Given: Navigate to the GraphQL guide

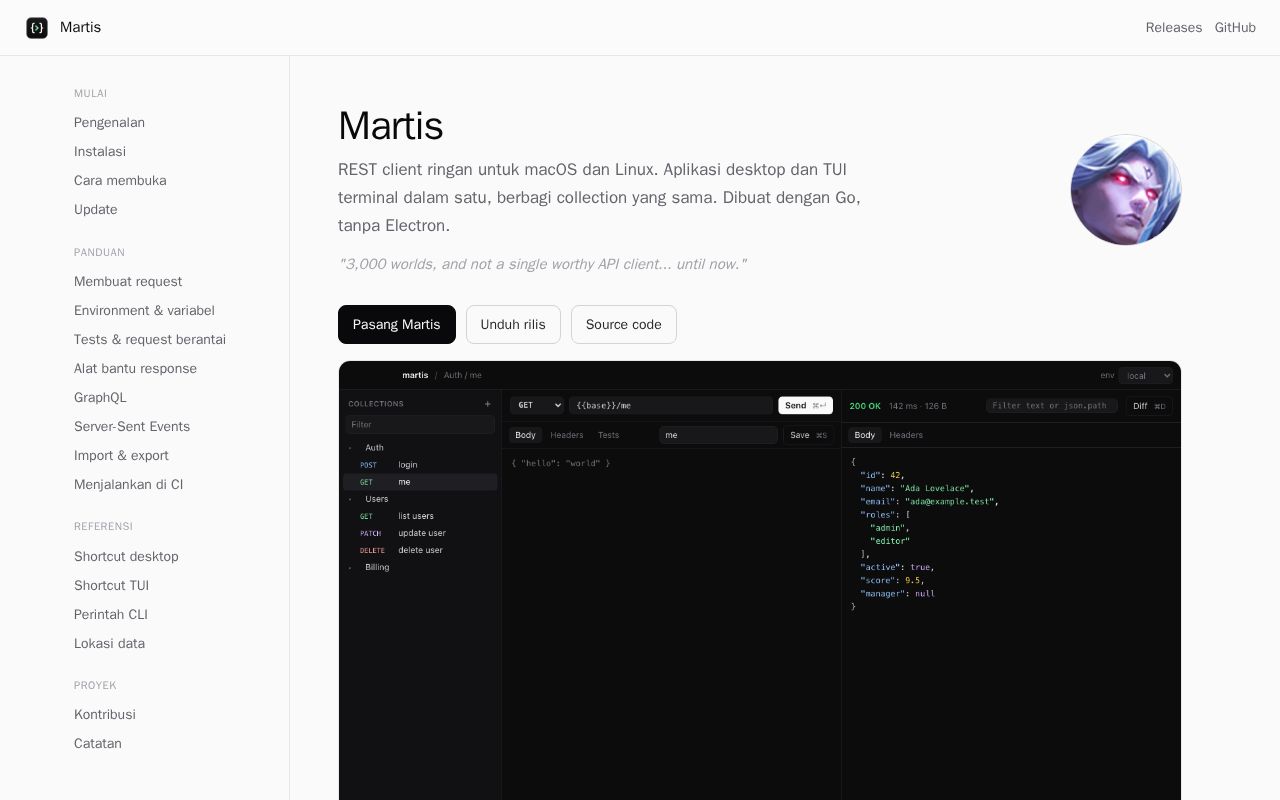Looking at the screenshot, I should (100, 398).
